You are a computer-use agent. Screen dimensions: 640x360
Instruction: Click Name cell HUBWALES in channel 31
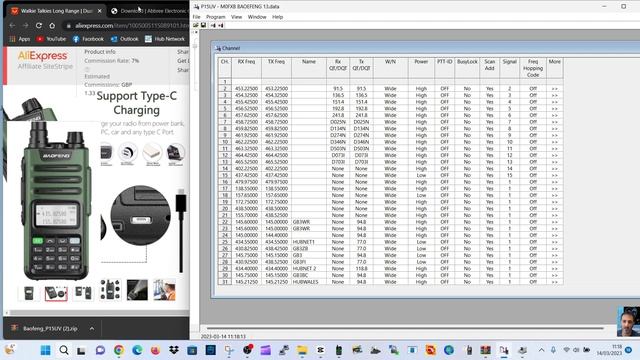point(309,282)
